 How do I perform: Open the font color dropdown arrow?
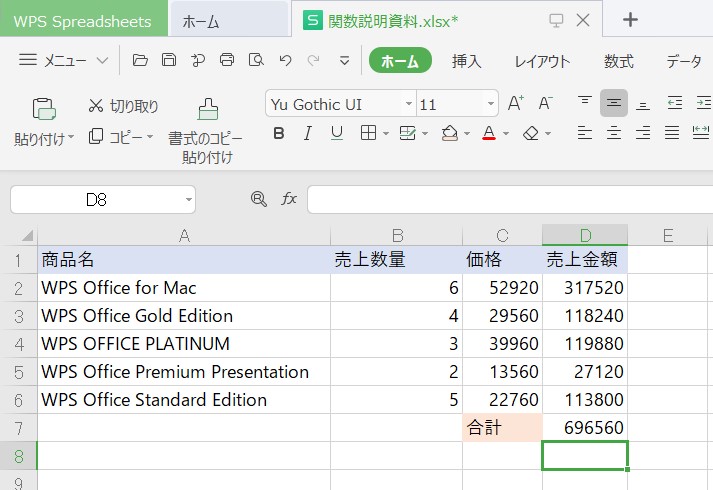(x=506, y=134)
